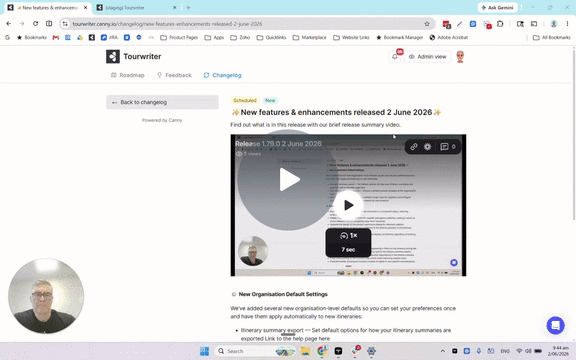Open the Product Pages bookmark folder

coord(179,37)
